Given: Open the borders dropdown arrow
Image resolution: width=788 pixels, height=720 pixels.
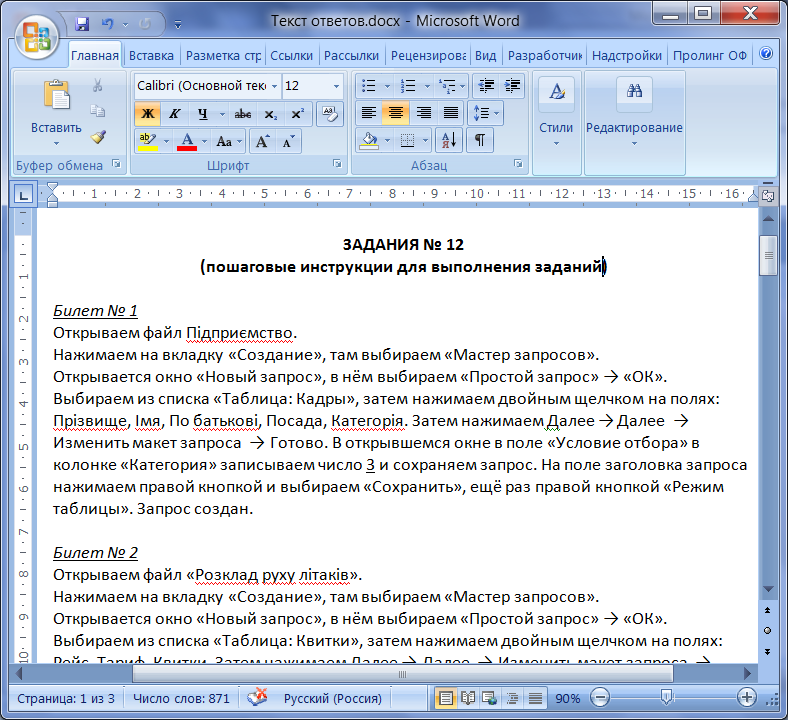Looking at the screenshot, I should click(426, 140).
